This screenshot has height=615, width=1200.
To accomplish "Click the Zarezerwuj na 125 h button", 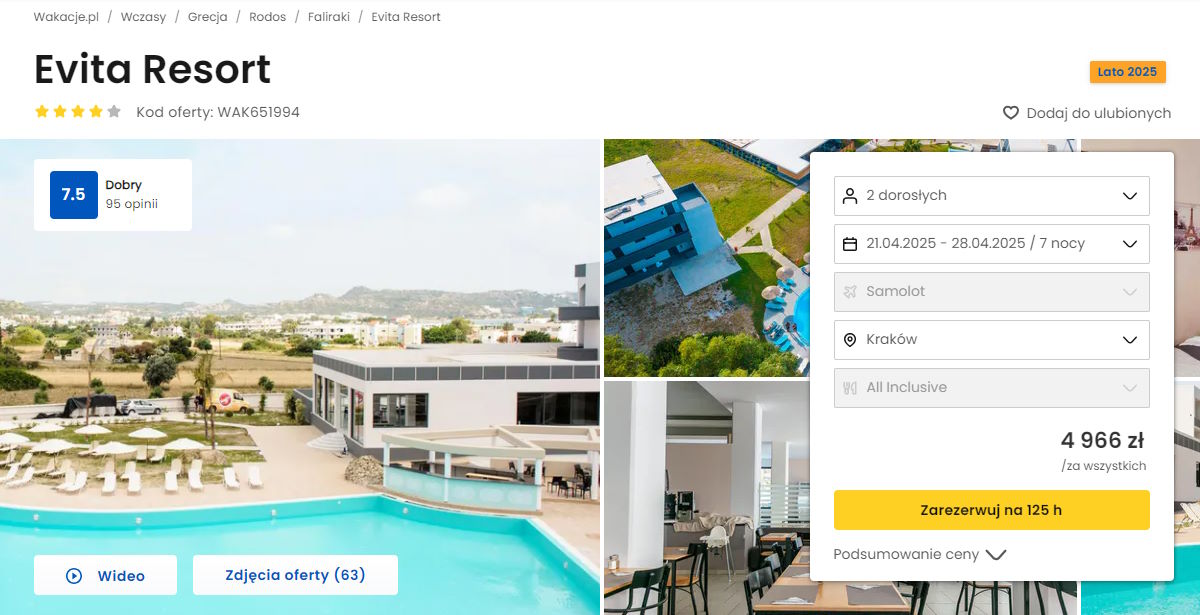I will 991,510.
